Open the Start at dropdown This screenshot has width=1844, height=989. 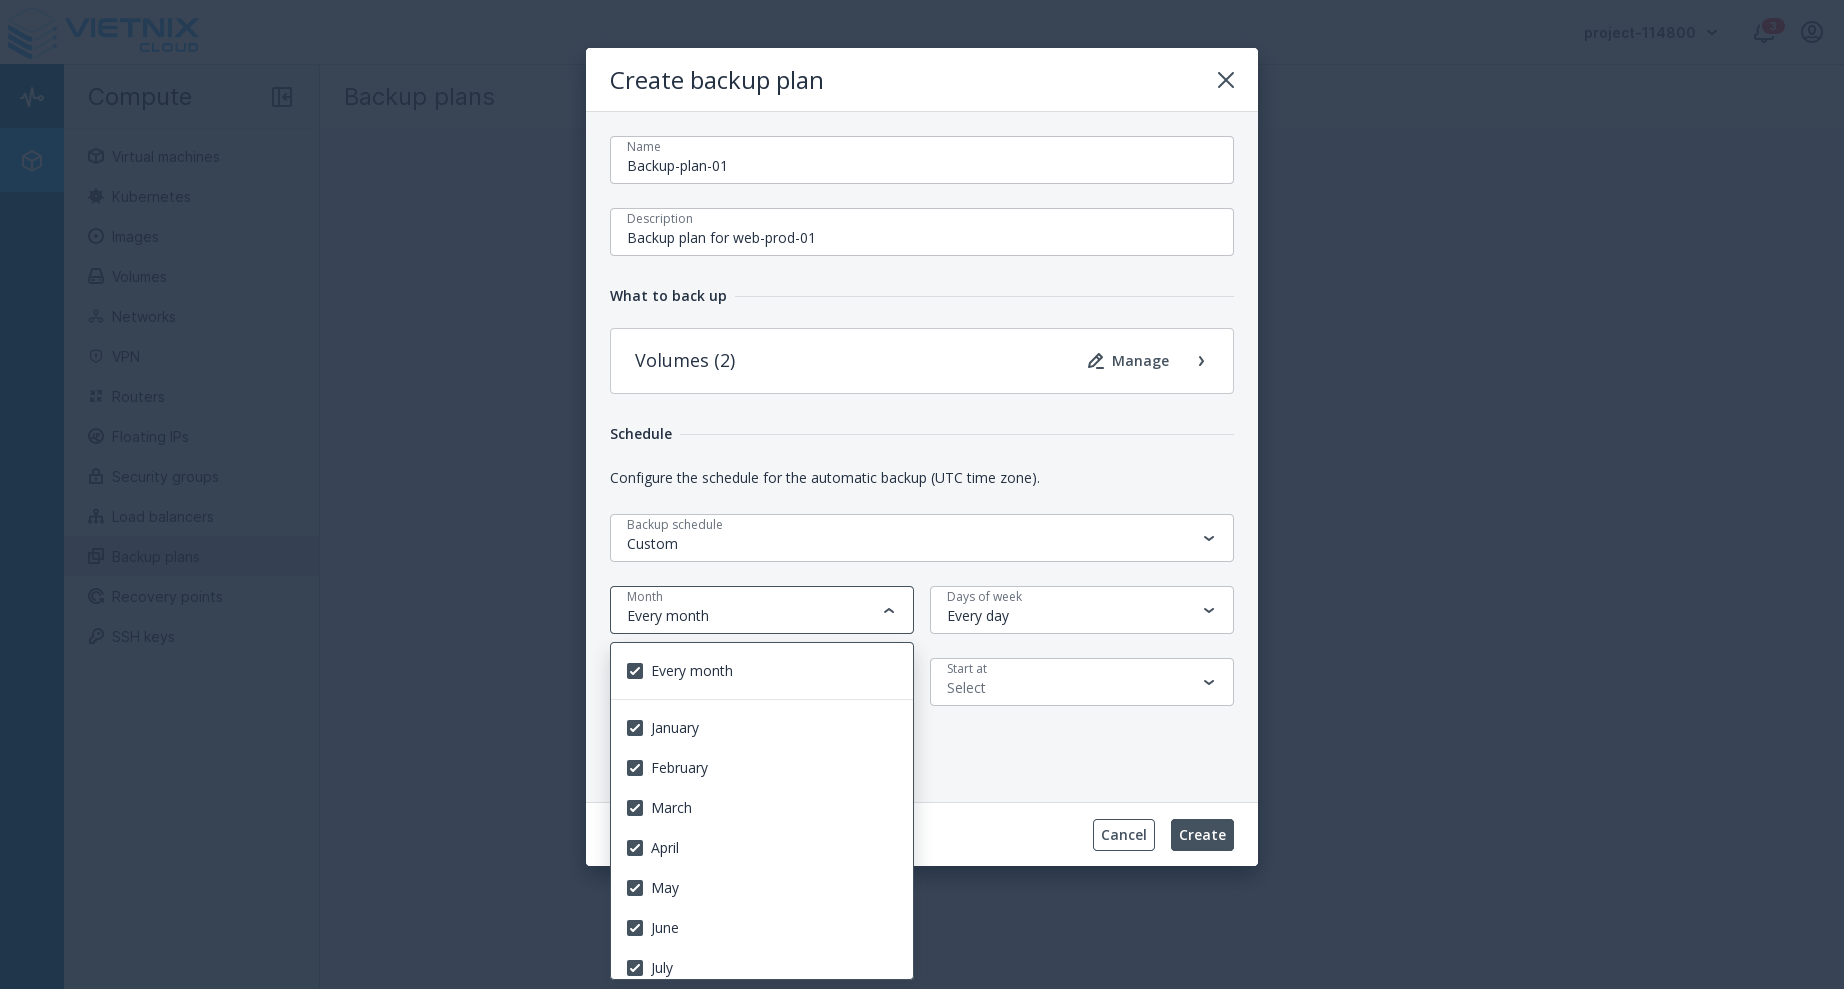pos(1081,682)
